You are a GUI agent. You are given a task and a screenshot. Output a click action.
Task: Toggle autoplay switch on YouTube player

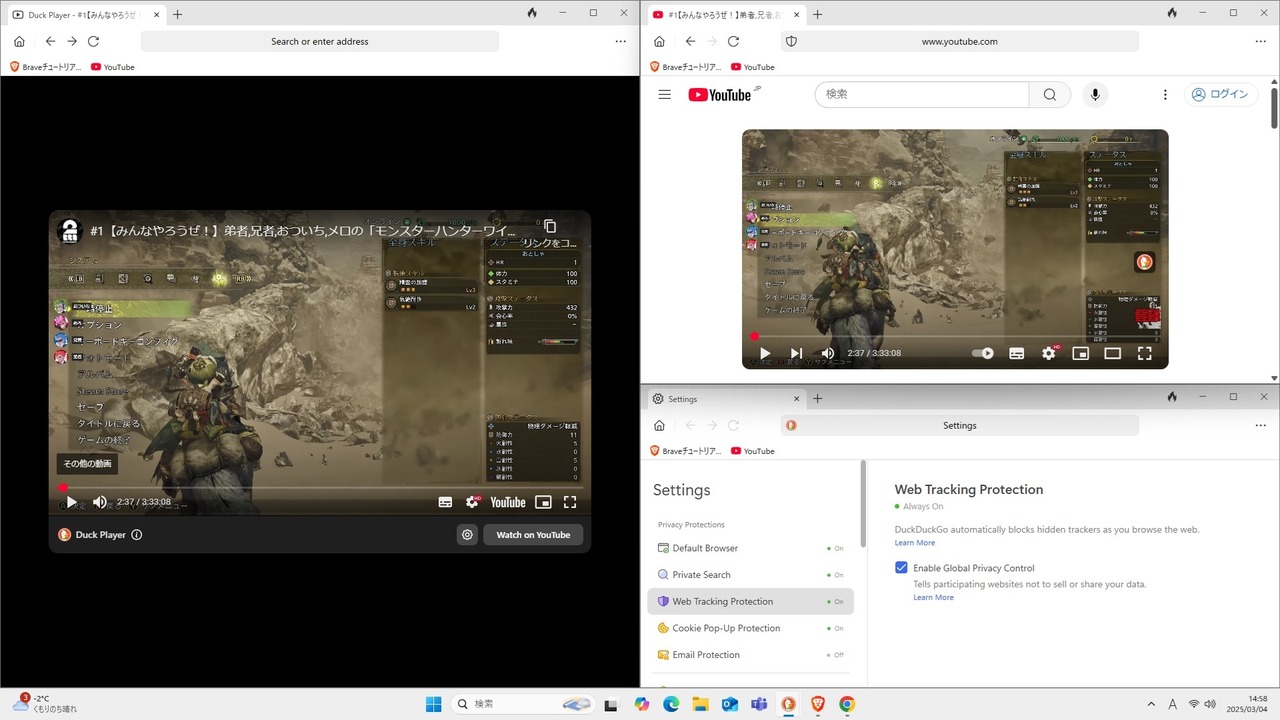click(983, 353)
